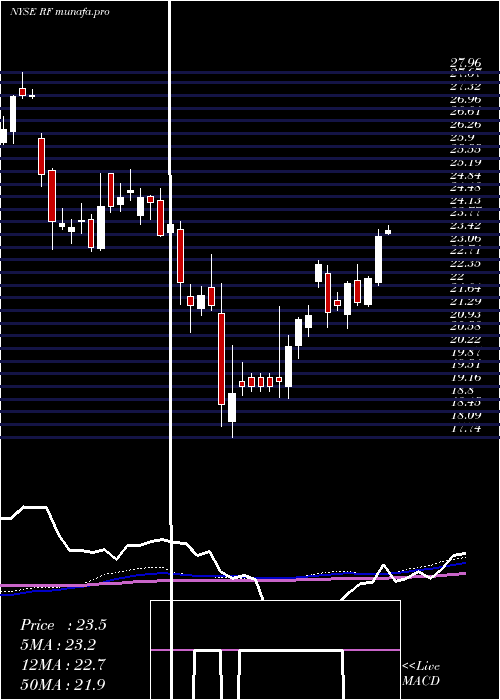Click the 20.22 price axis label
This screenshot has width=500, height=700.
pyautogui.click(x=465, y=340)
